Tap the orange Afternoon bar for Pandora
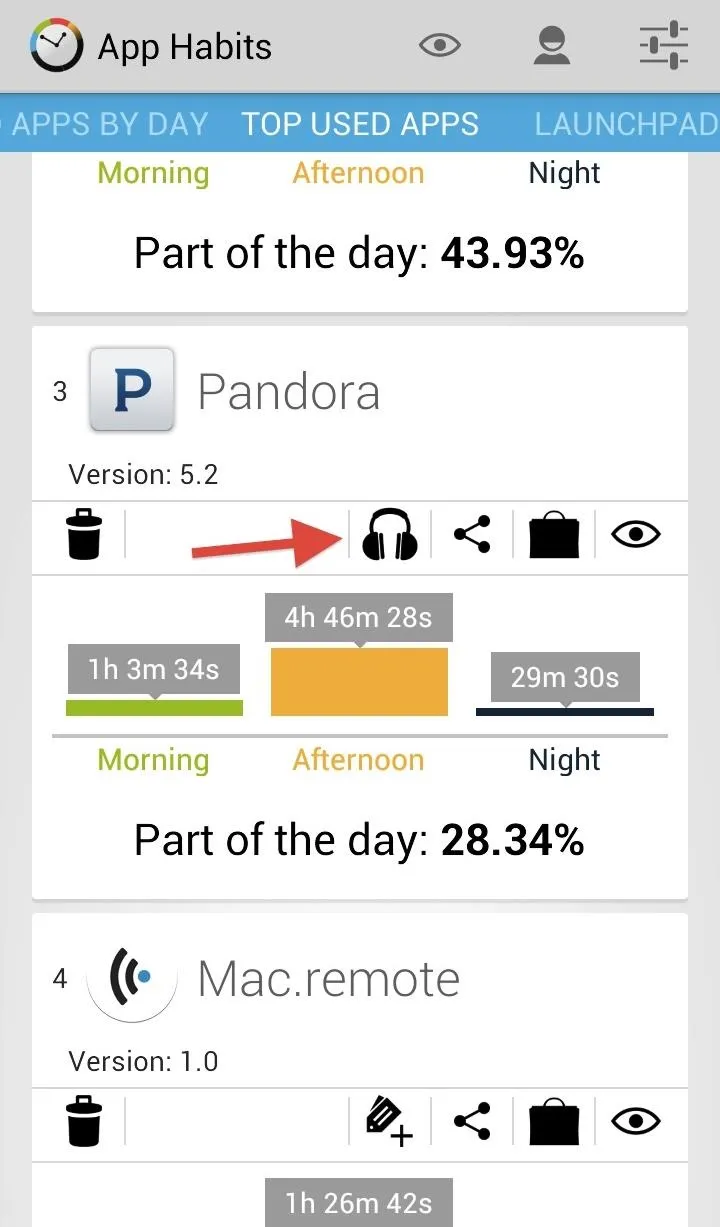This screenshot has width=720, height=1227. click(x=359, y=681)
